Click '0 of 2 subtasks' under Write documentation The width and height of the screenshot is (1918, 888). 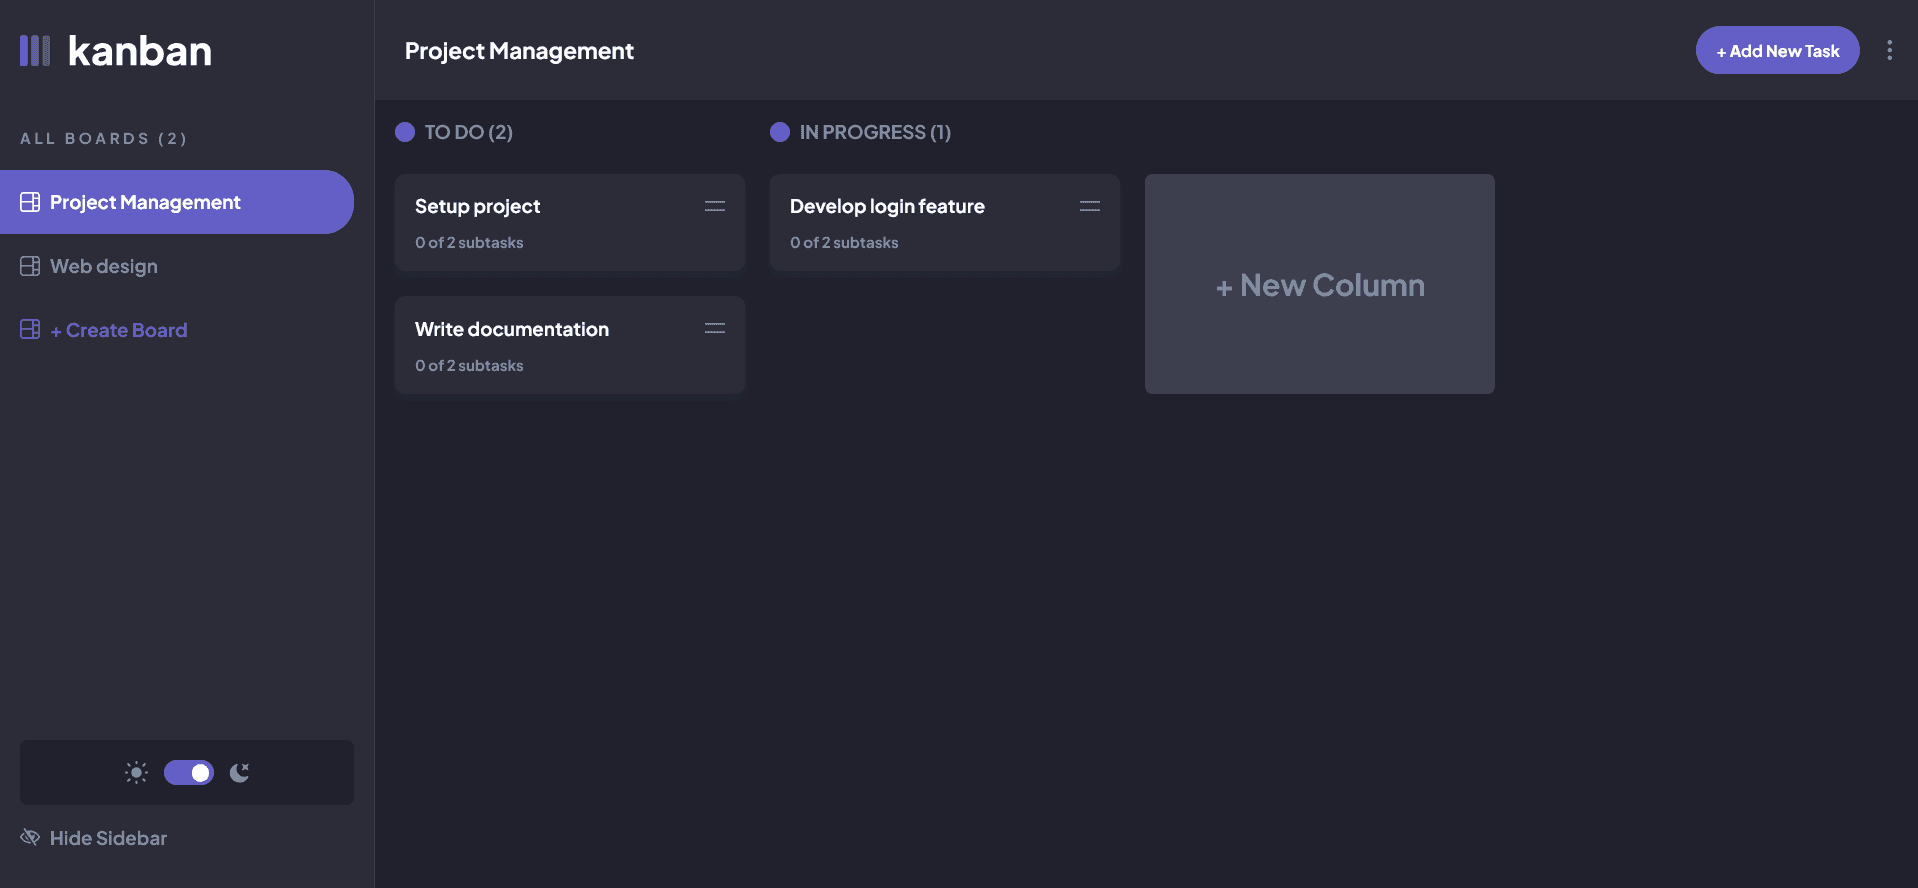(469, 365)
